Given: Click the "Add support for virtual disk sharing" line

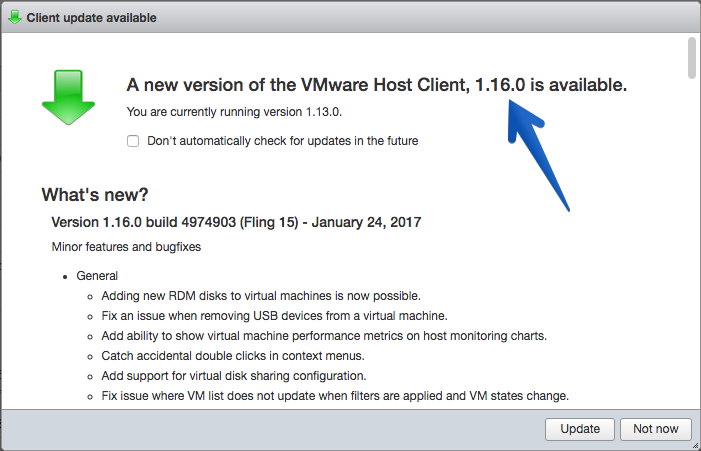Looking at the screenshot, I should point(234,376).
